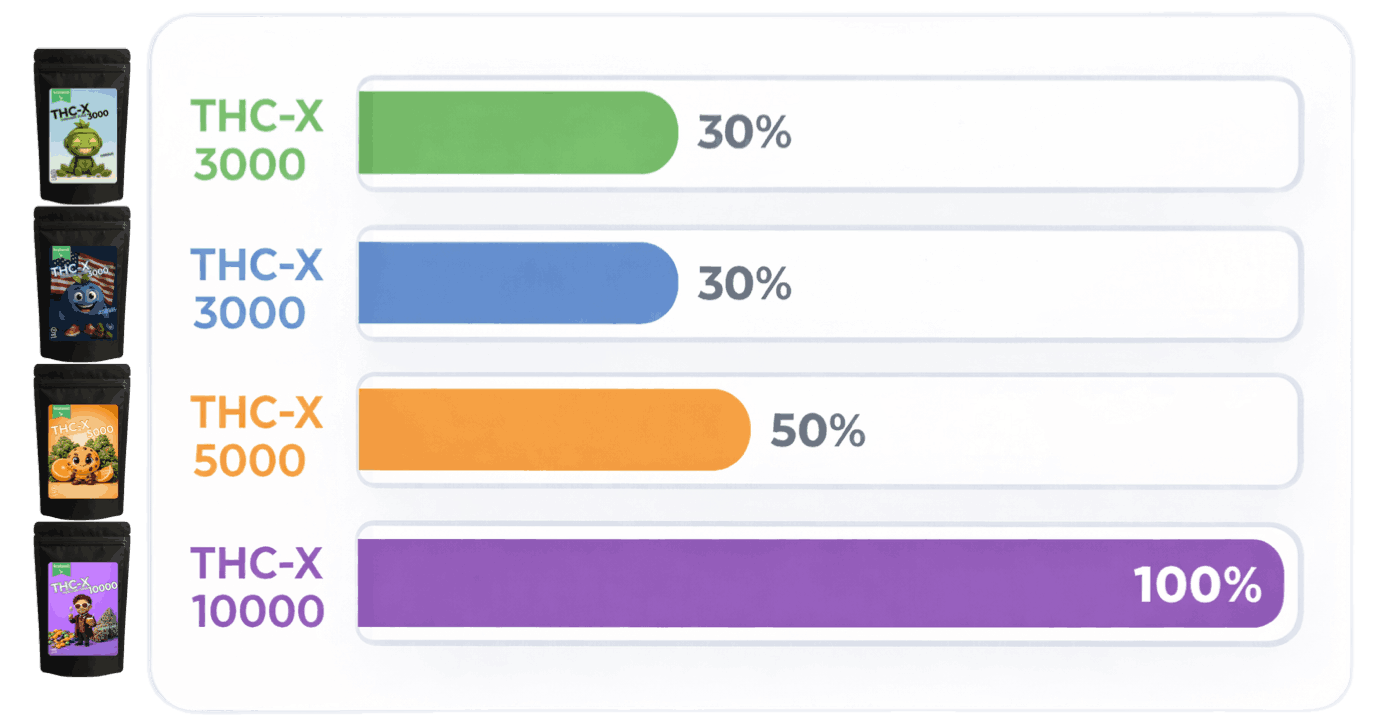Viewport: 1395px width, 727px height.
Task: Click empty track of the green bar
Action: [1040, 133]
